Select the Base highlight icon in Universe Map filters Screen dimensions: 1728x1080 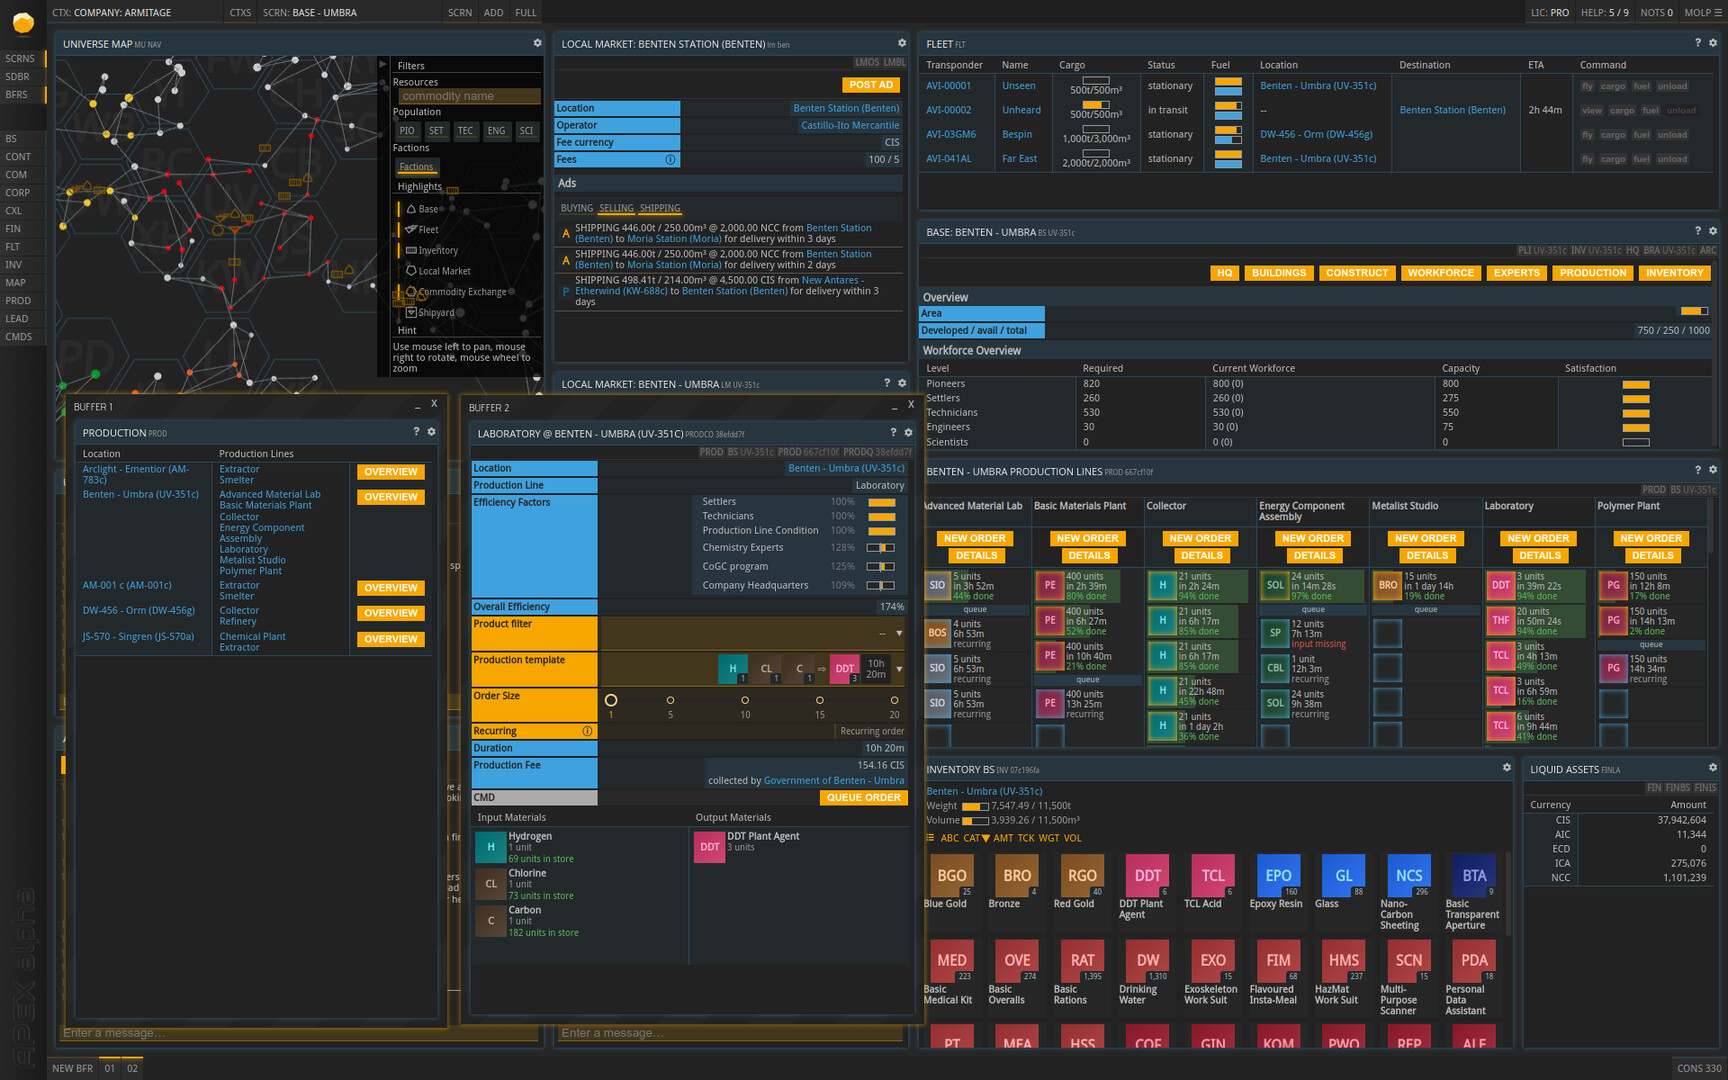pos(411,209)
